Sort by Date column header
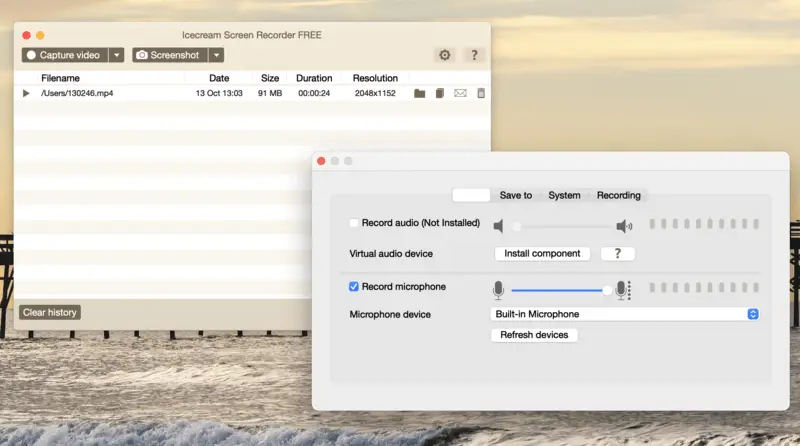 (x=219, y=78)
